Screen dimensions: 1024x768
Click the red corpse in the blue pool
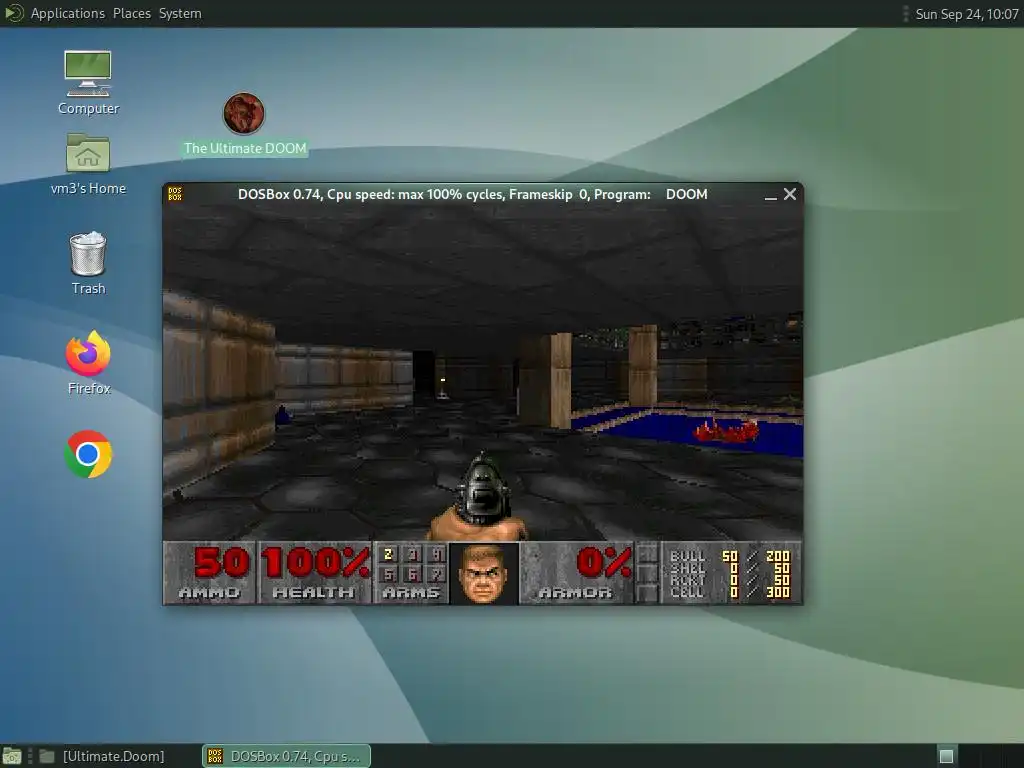[x=726, y=430]
